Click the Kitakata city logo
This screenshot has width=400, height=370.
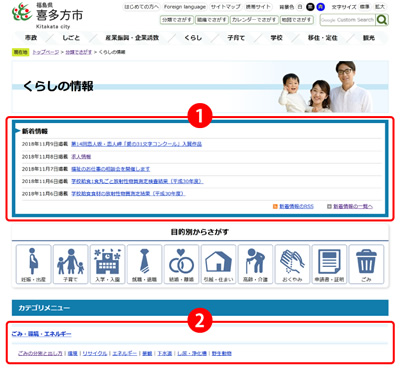48,16
